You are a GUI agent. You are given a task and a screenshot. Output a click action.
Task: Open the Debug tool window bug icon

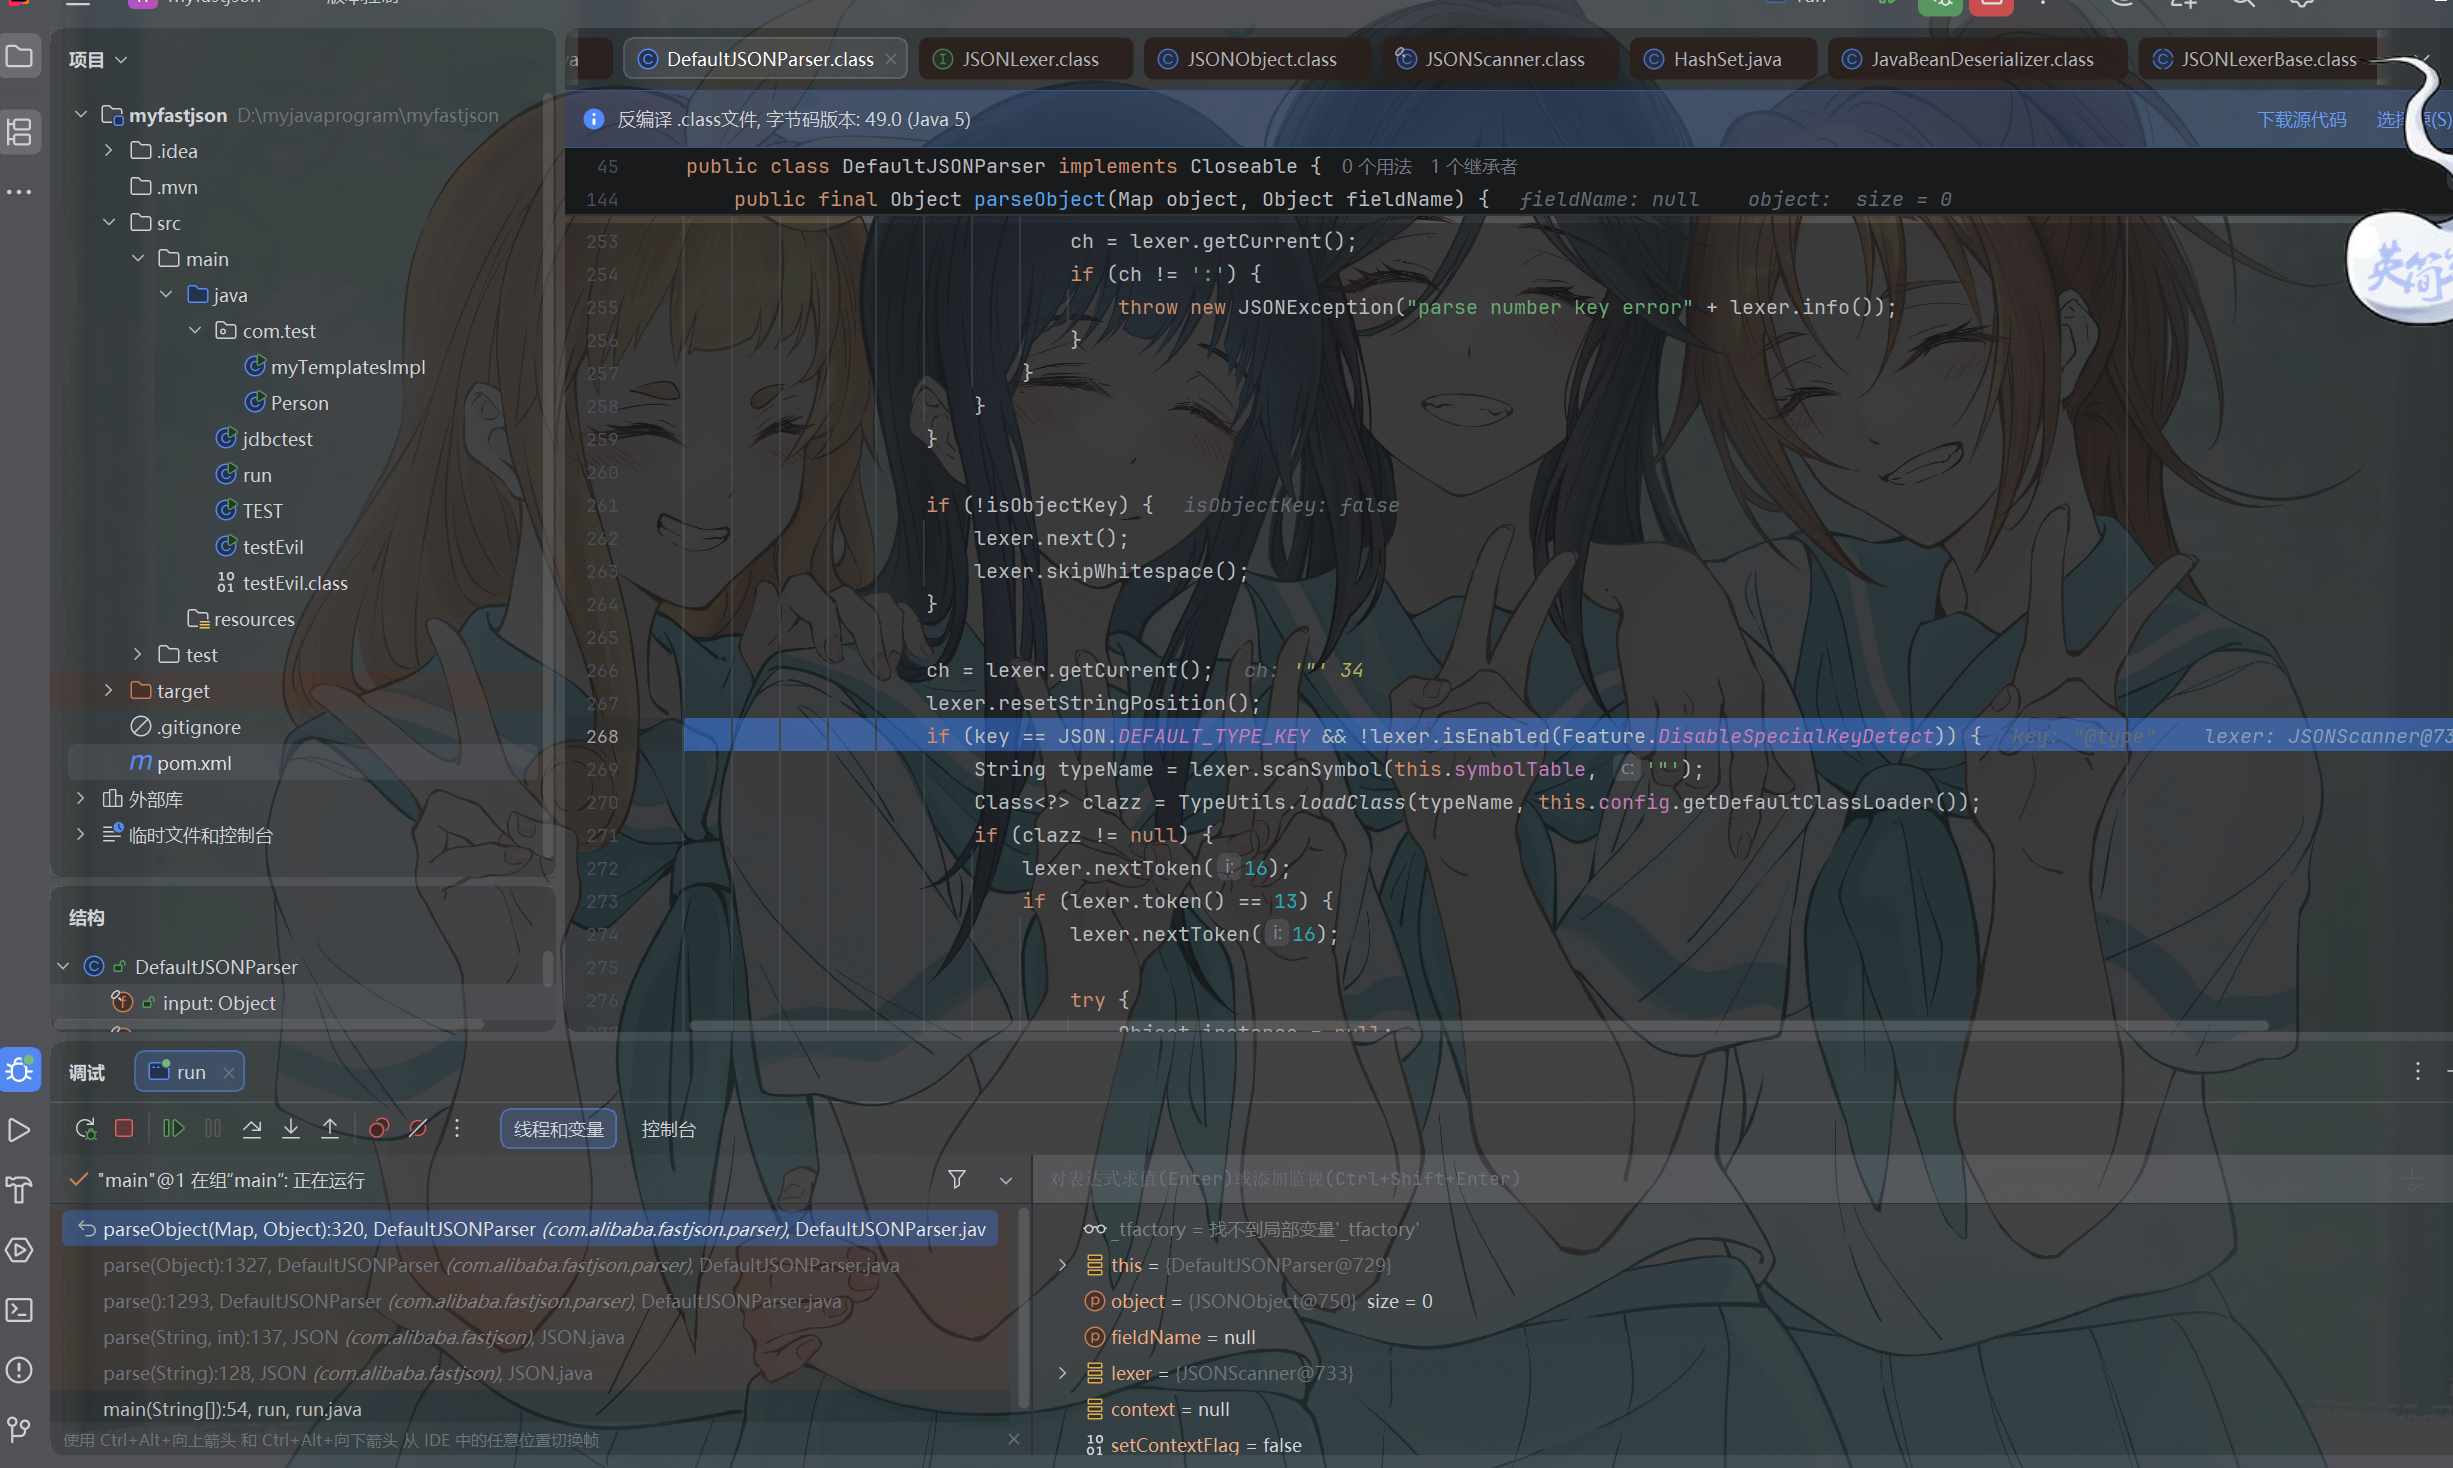(x=20, y=1071)
